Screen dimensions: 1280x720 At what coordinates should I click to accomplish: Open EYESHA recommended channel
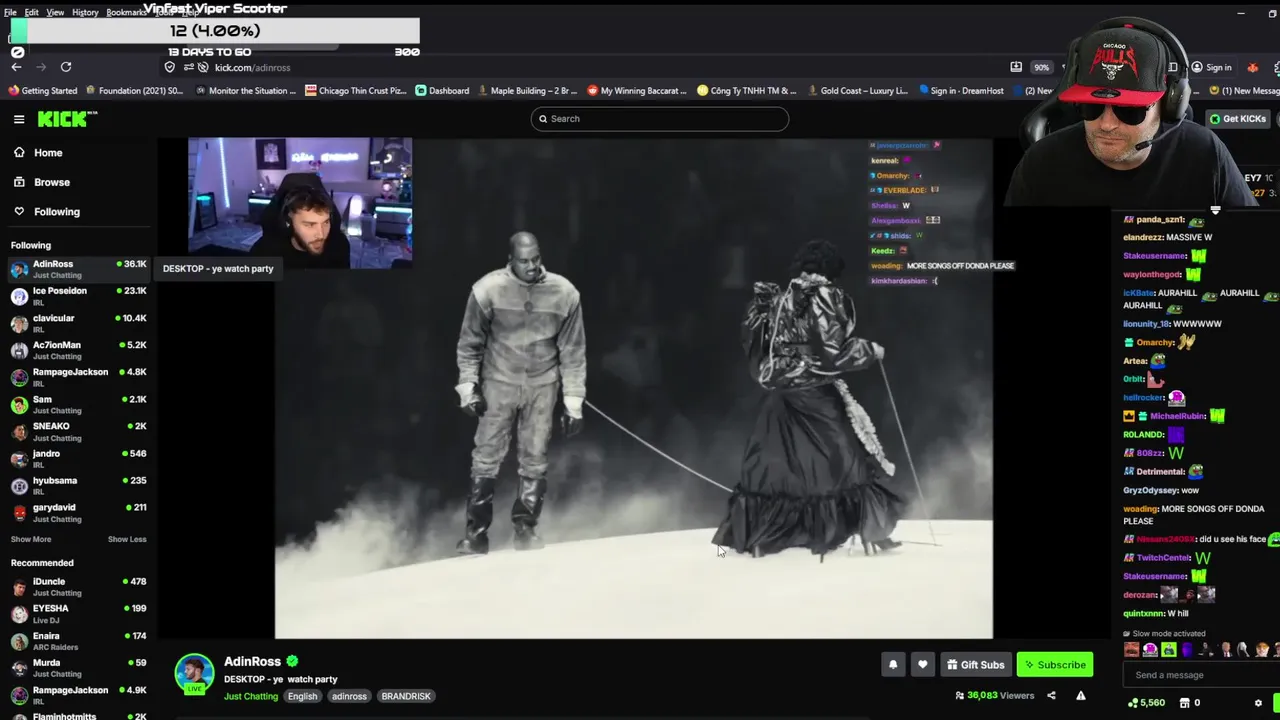click(78, 614)
